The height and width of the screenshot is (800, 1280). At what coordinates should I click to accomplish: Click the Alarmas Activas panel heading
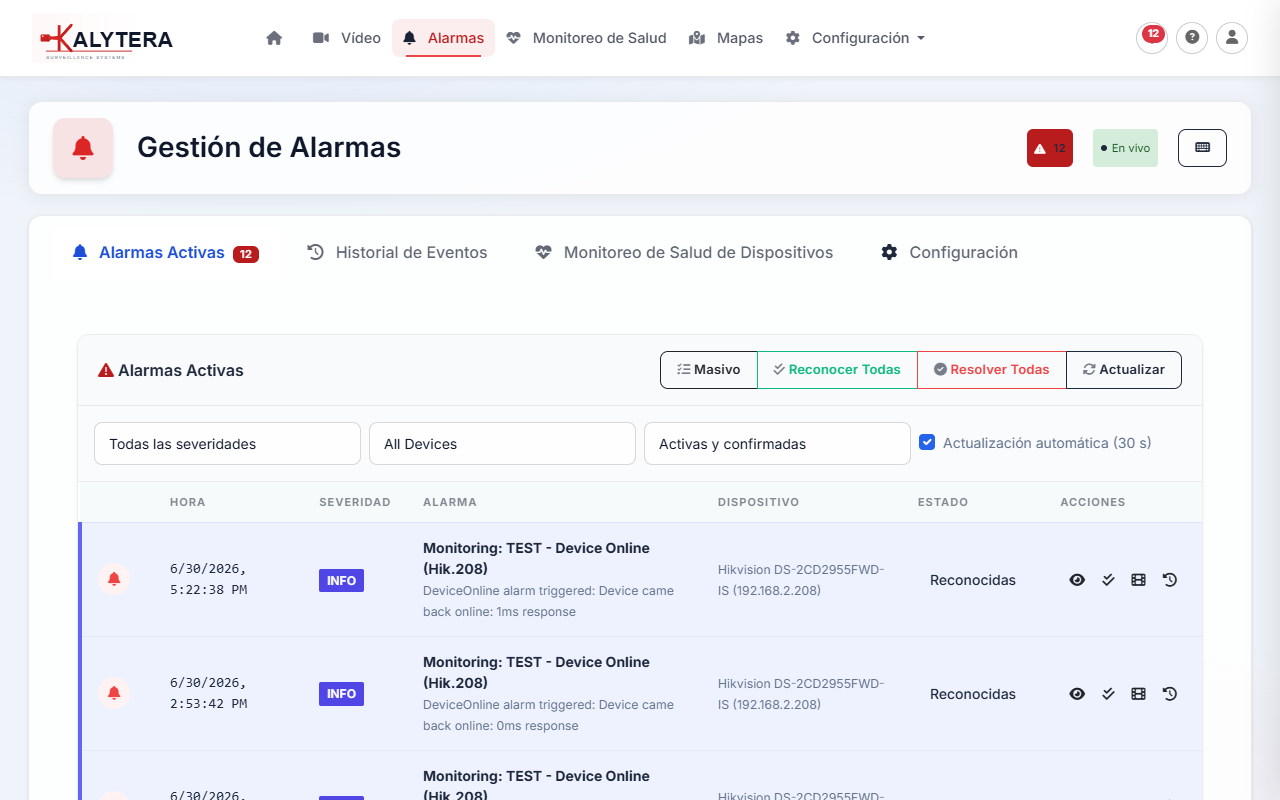click(171, 370)
